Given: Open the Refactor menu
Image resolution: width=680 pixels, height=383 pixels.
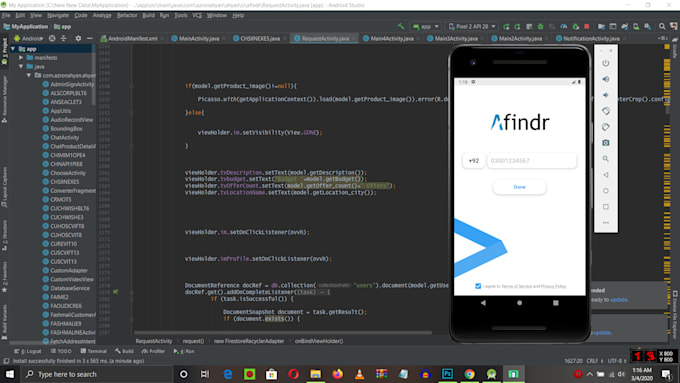Looking at the screenshot, I should click(127, 15).
